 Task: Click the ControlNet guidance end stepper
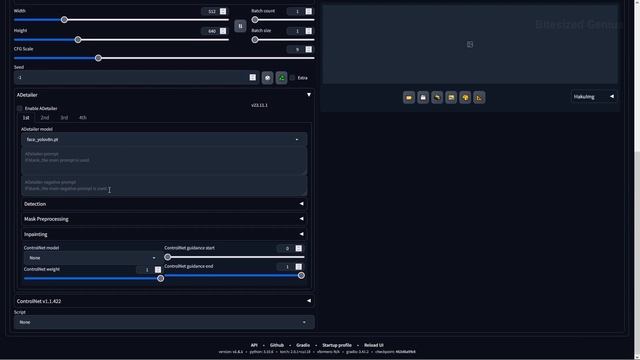(299, 267)
